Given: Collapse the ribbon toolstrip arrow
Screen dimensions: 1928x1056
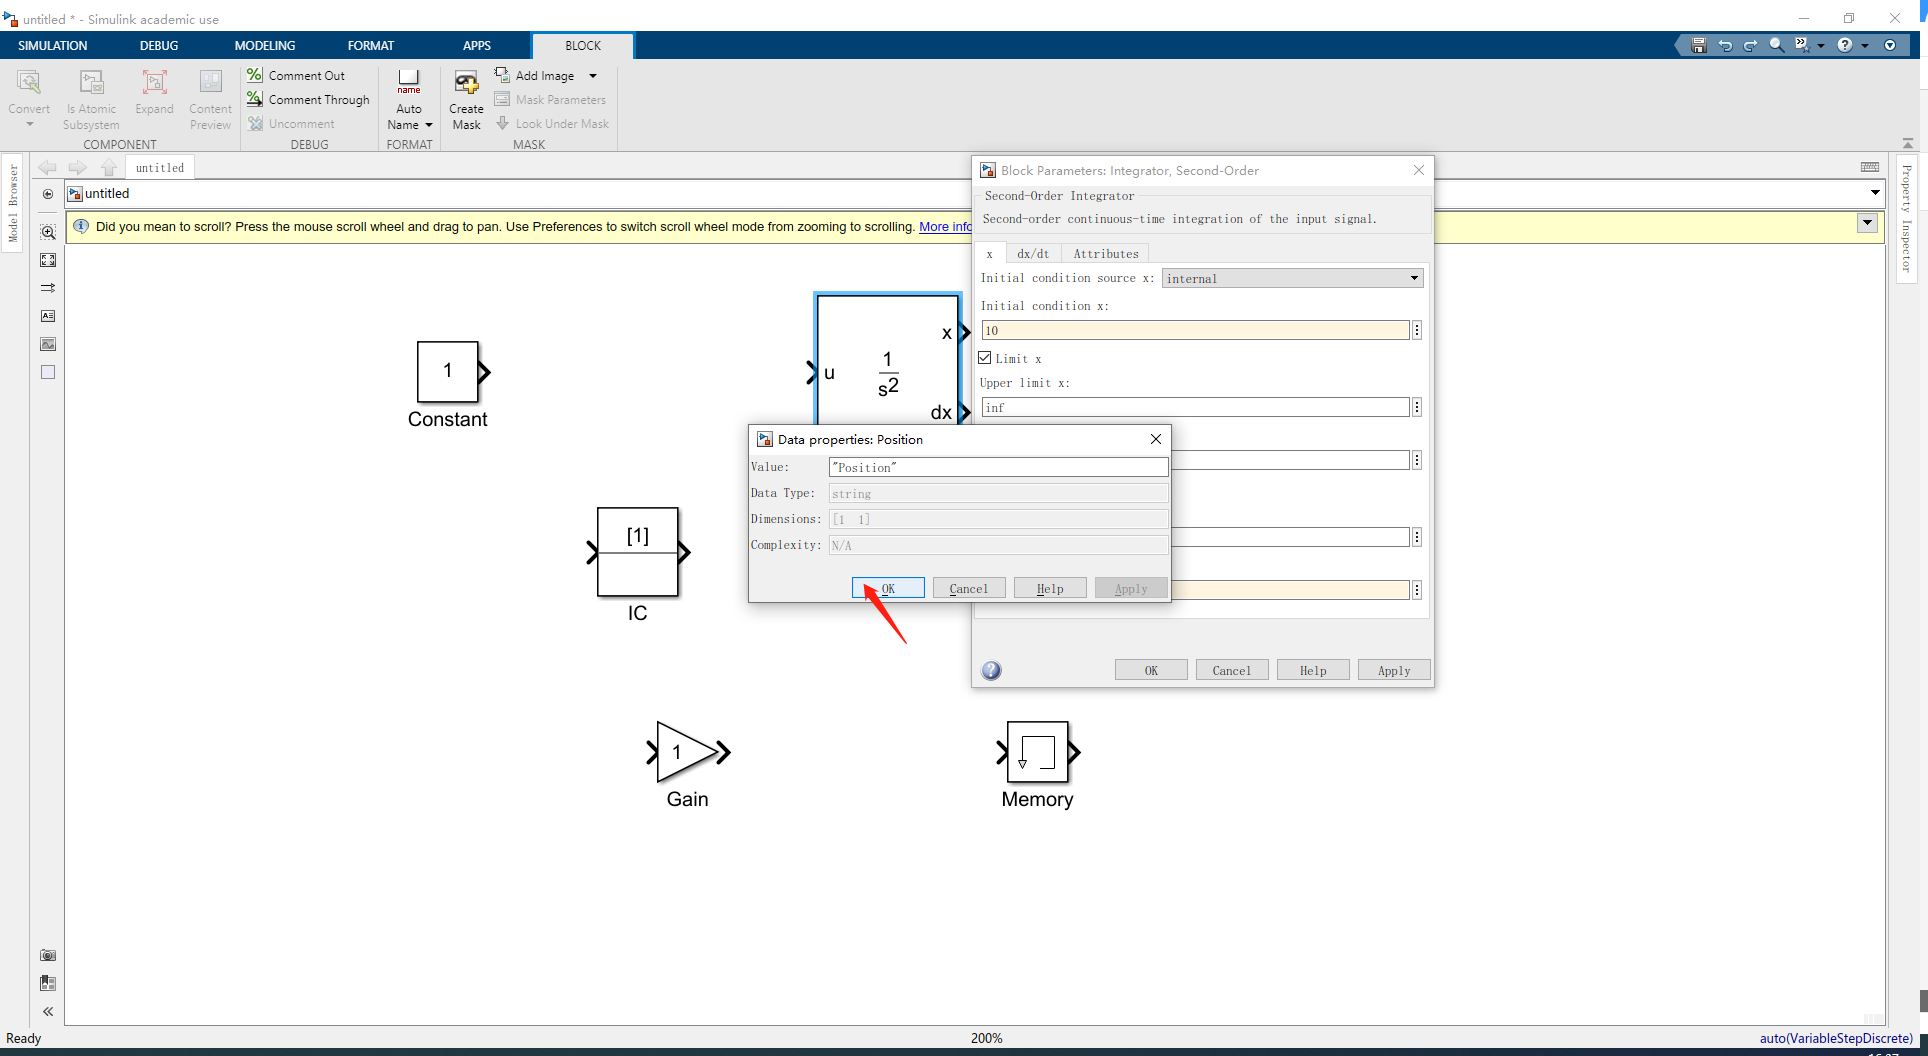Looking at the screenshot, I should pos(1908,143).
